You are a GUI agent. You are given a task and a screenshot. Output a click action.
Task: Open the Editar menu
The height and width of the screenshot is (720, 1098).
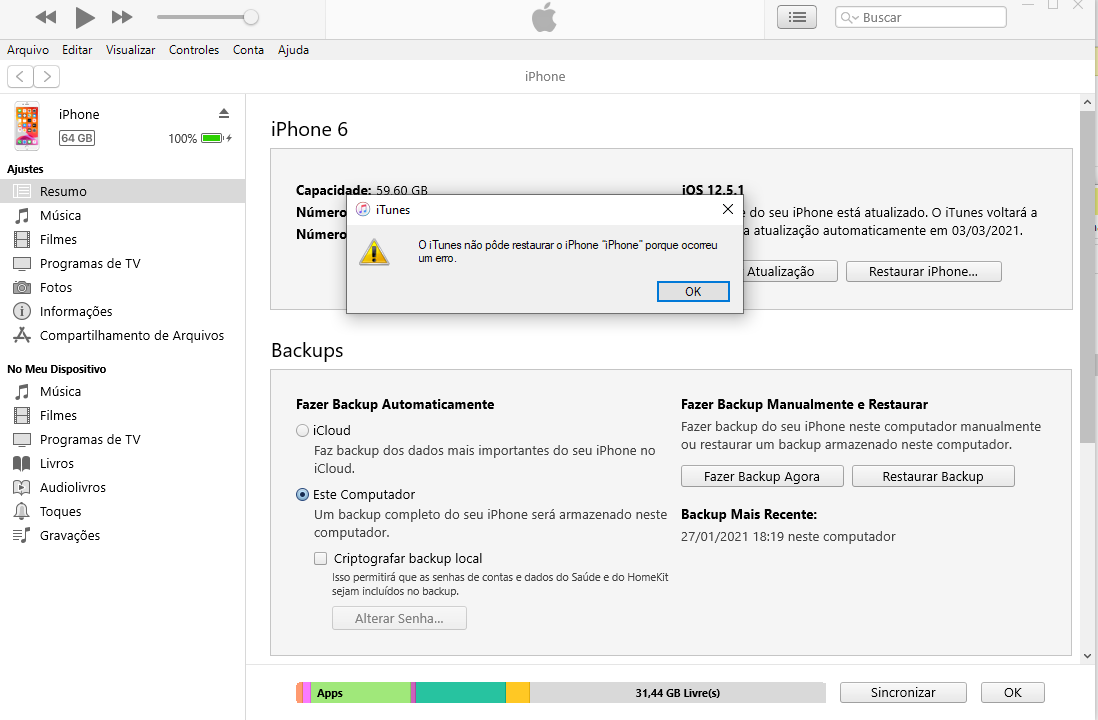tap(77, 50)
